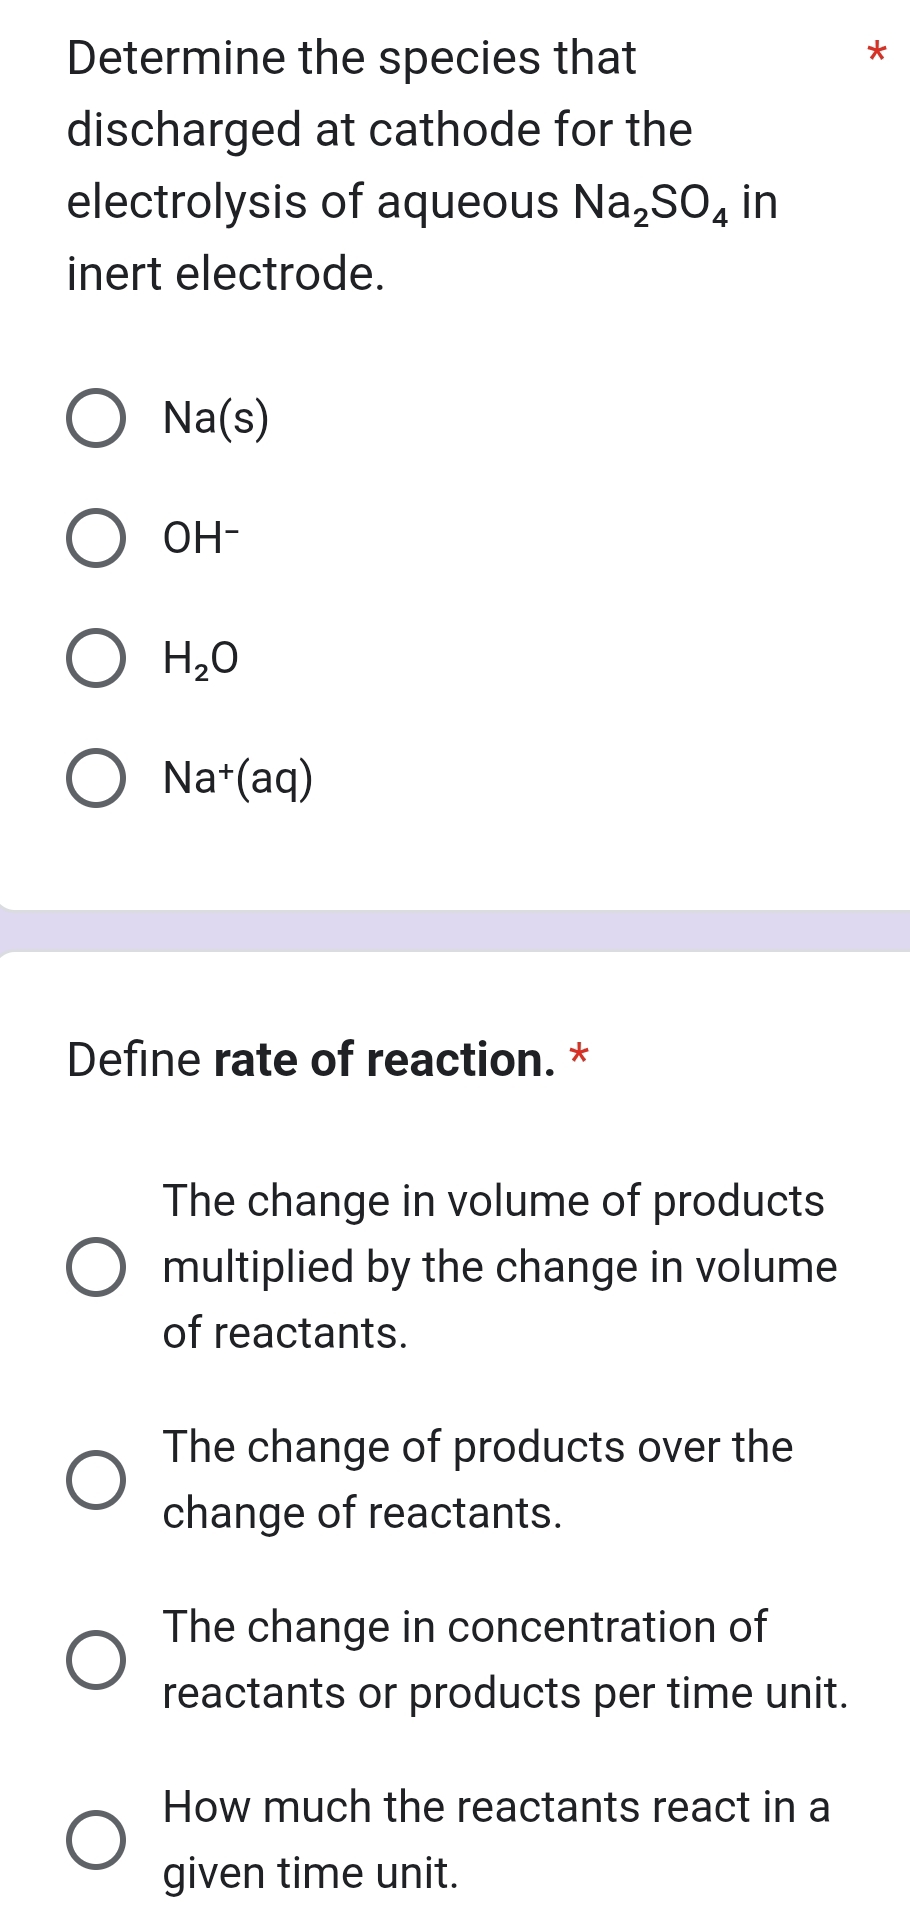
Task: Click the 'H₂O' option label text
Action: coord(201,659)
